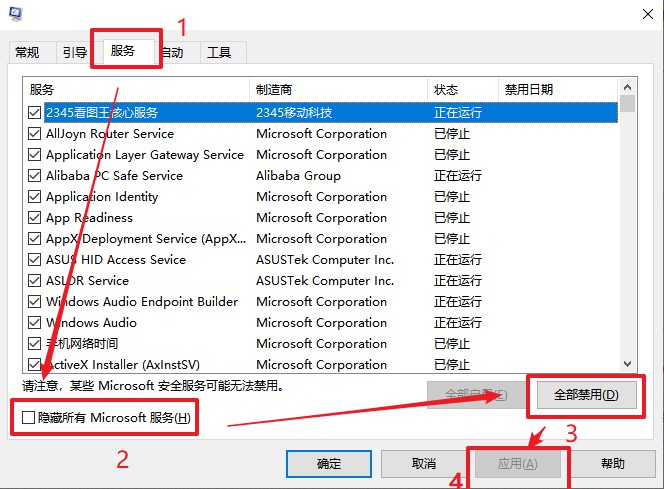Uncheck ASUS HID Access Sevice checkbox

pos(34,259)
